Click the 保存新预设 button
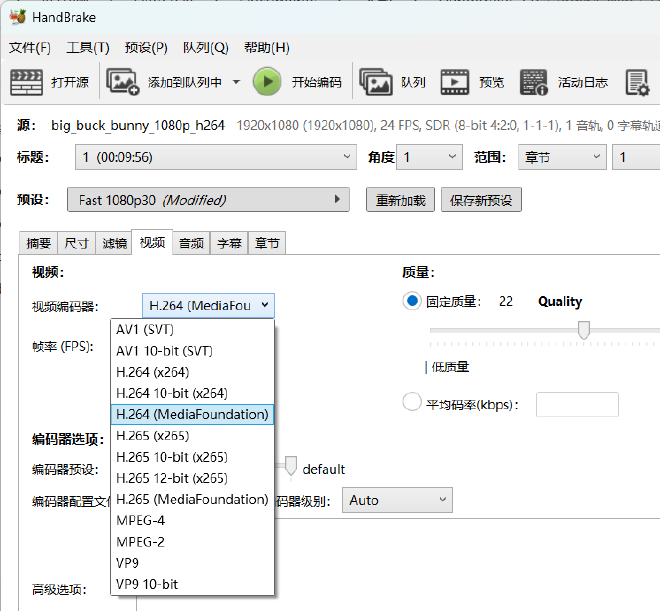Screen dimensions: 660x611 click(481, 200)
